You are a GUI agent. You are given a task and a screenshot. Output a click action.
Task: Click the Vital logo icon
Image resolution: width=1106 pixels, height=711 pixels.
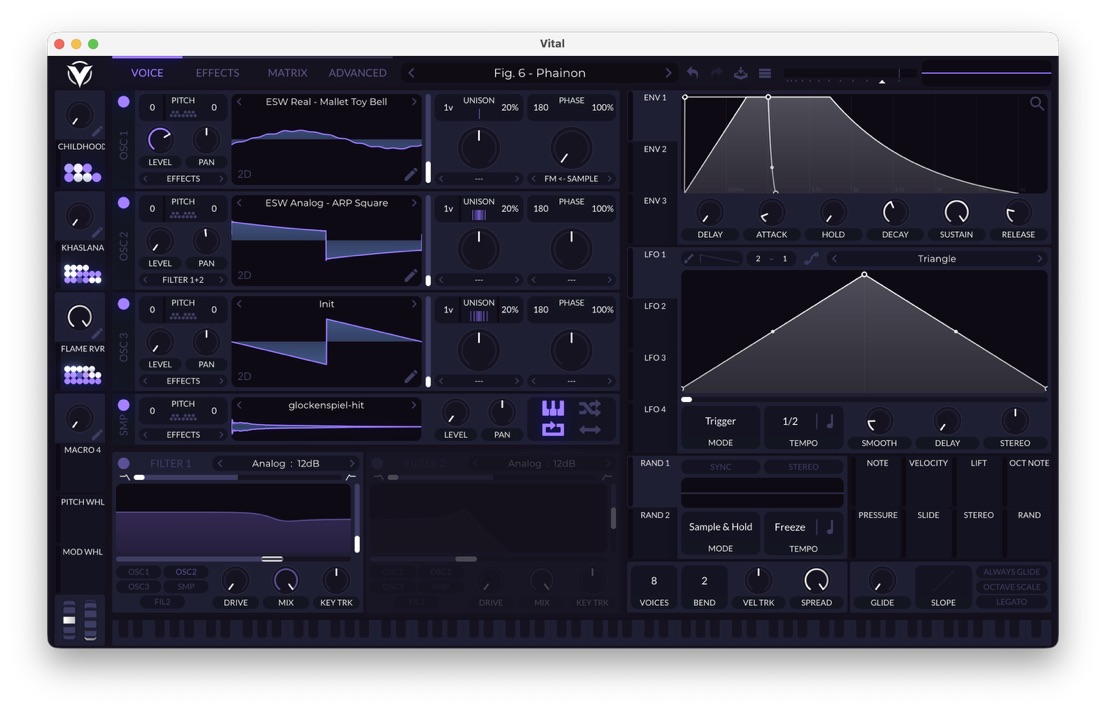(x=79, y=73)
